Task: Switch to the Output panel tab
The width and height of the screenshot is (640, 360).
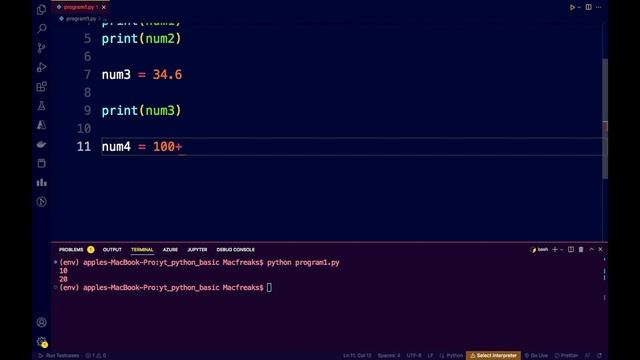Action: (x=112, y=249)
